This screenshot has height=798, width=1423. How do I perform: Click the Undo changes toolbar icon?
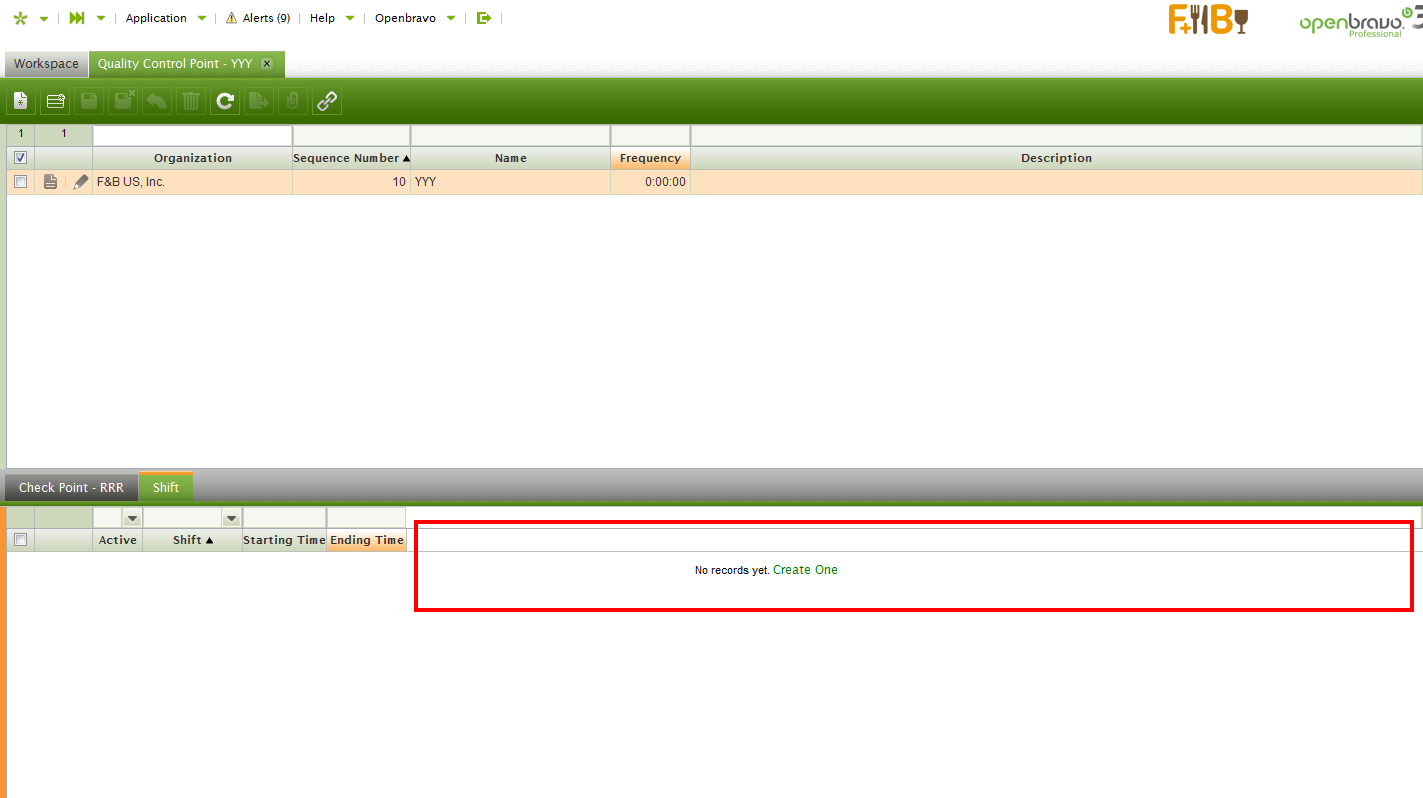[158, 101]
